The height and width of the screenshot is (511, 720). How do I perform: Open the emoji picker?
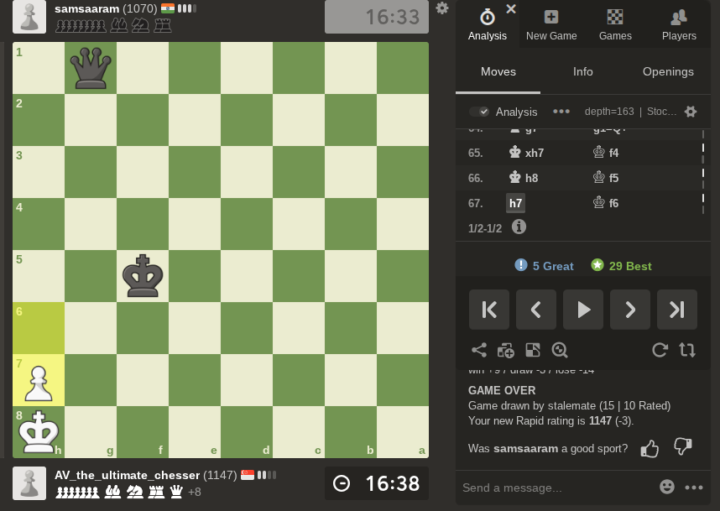[x=667, y=487]
